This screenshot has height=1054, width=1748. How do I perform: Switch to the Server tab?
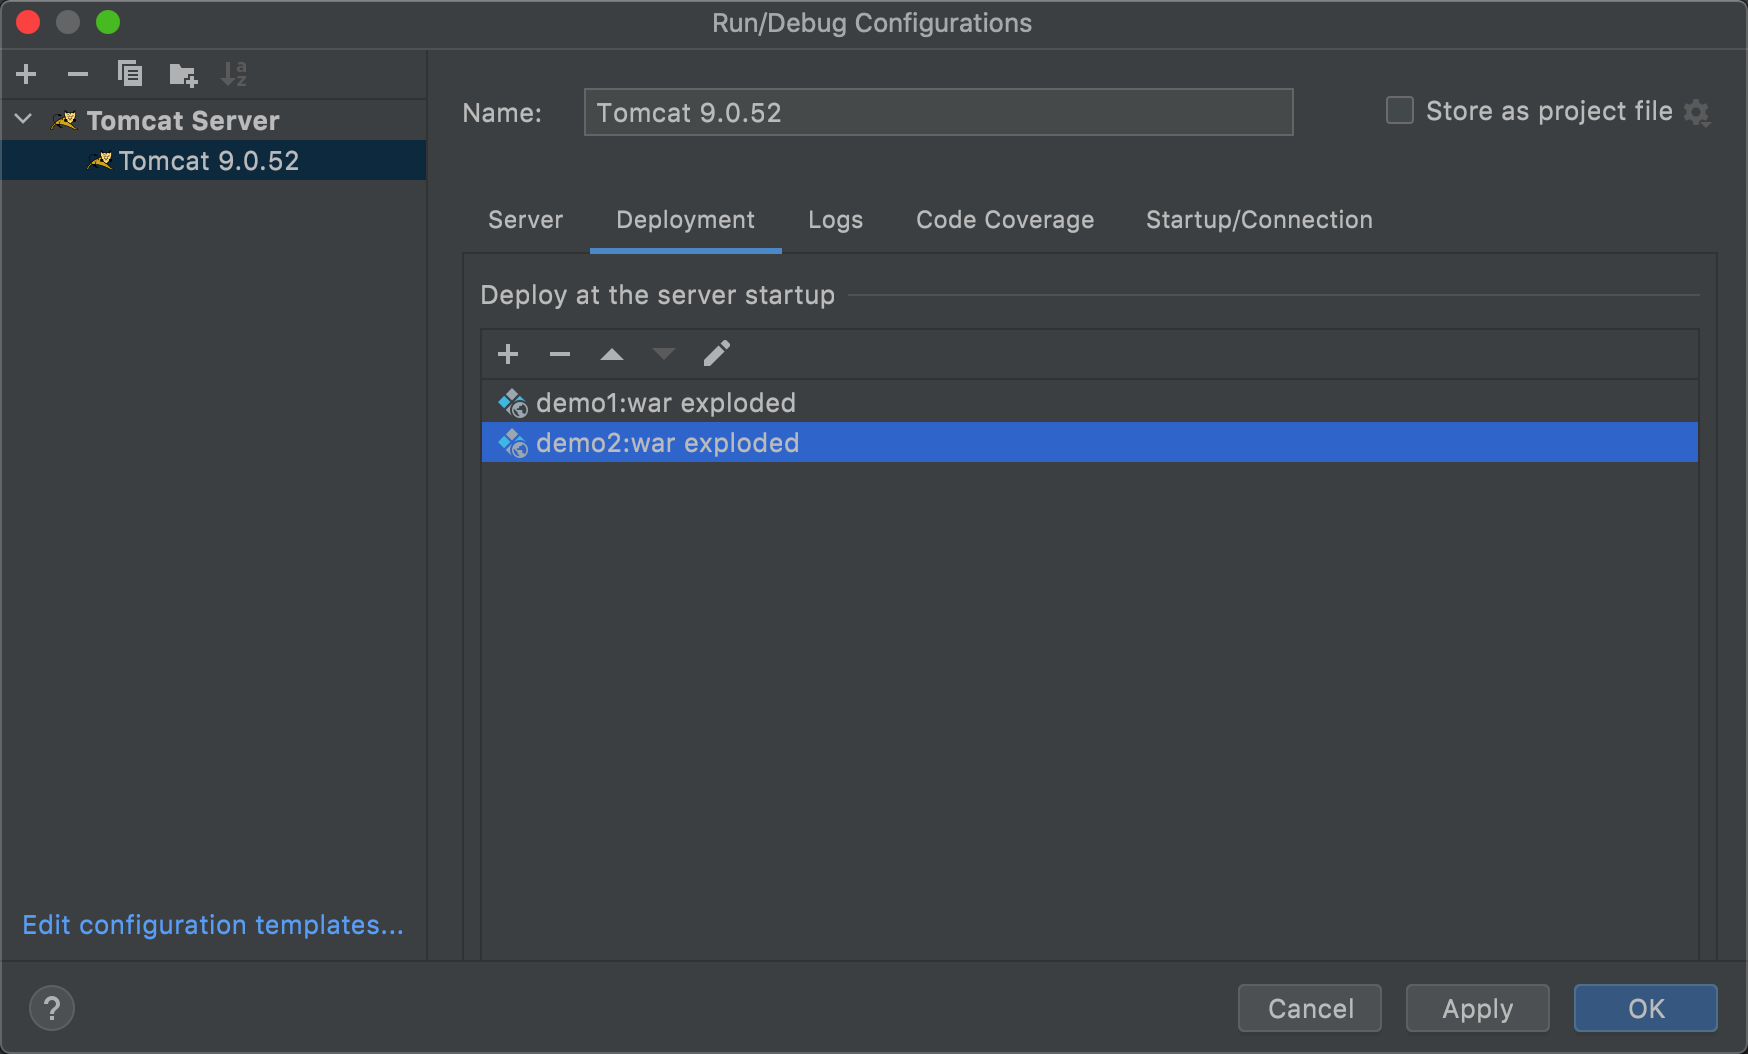(x=525, y=220)
